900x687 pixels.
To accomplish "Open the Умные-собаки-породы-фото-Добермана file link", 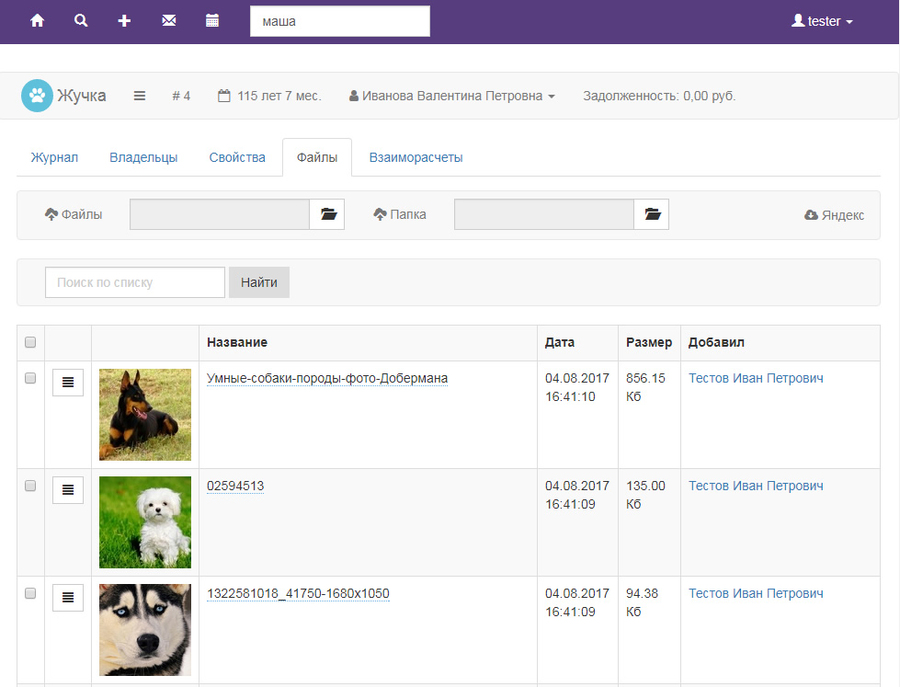I will 327,378.
